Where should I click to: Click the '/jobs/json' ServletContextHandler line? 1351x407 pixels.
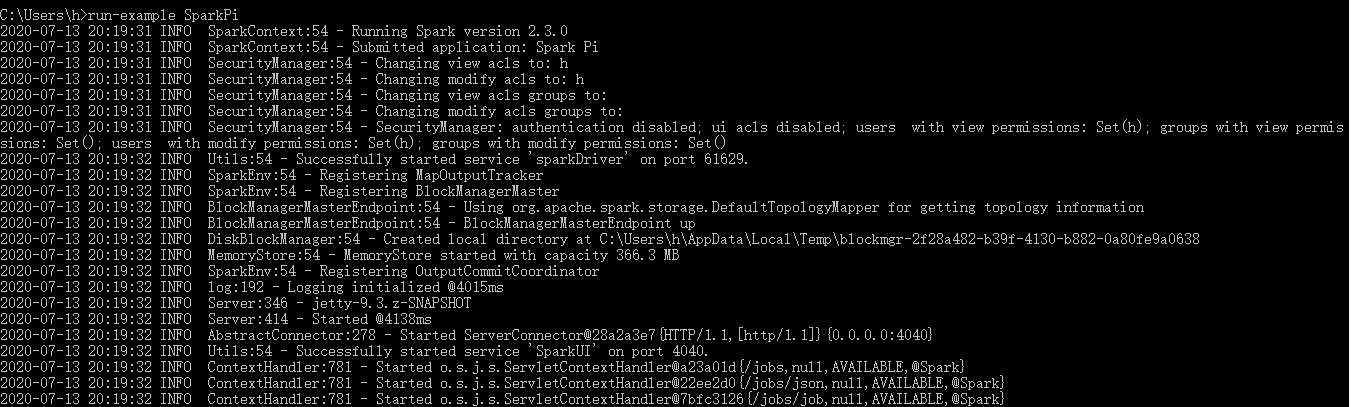502,383
